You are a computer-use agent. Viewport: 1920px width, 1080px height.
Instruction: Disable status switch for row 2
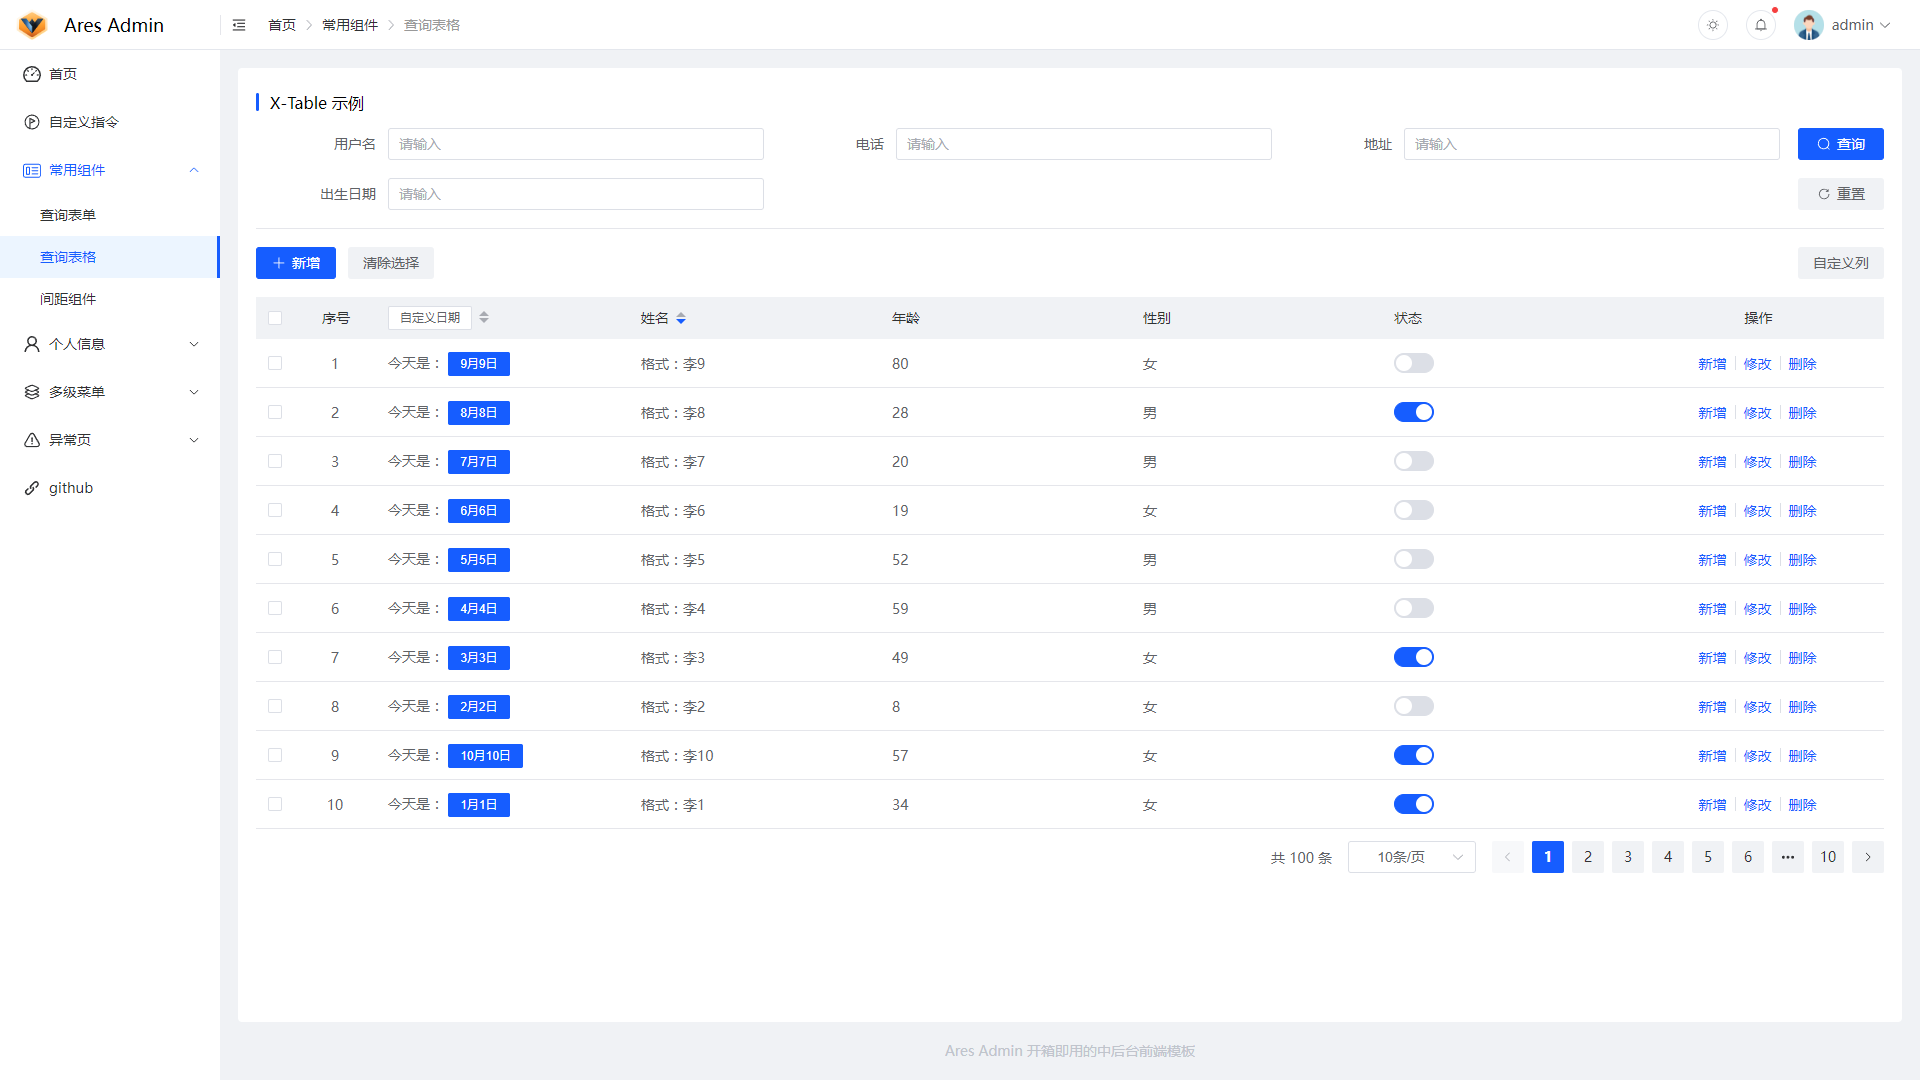pos(1413,412)
